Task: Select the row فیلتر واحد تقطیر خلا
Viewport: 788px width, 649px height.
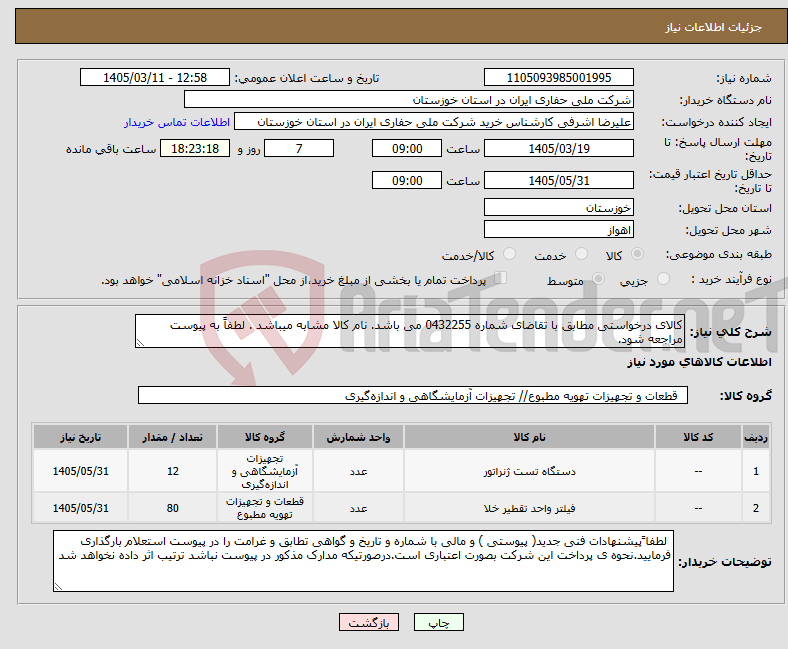Action: (402, 508)
